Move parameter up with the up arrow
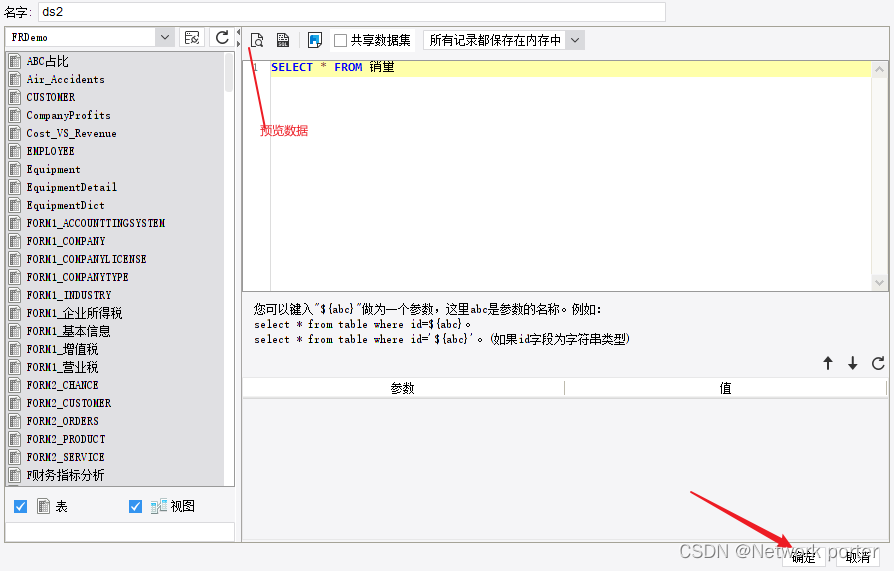The height and width of the screenshot is (571, 894). (828, 363)
